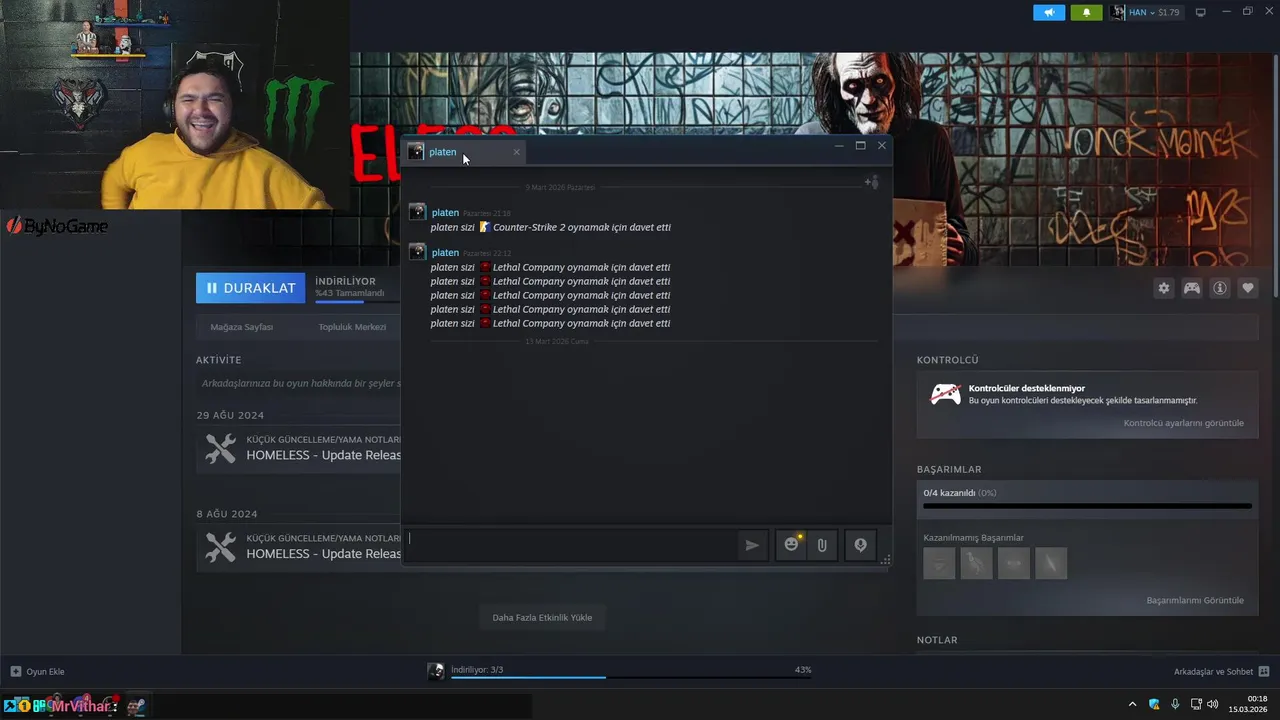Screen dimensions: 1280x720
Task: Click the Counter-Strike 2 game icon in invite
Action: pyautogui.click(x=484, y=227)
